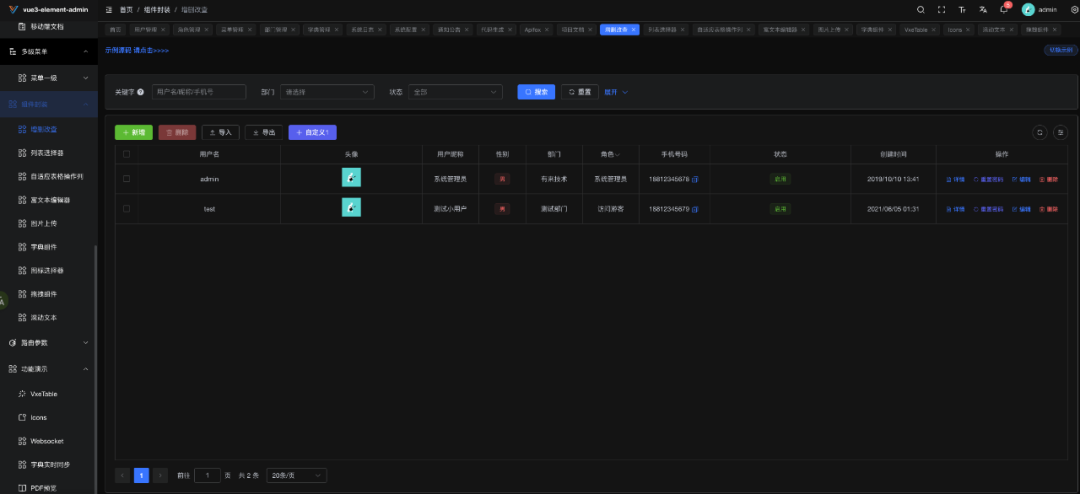This screenshot has height=494, width=1080.
Task: Open the 状态 status dropdown showing 全部
Action: tap(455, 92)
